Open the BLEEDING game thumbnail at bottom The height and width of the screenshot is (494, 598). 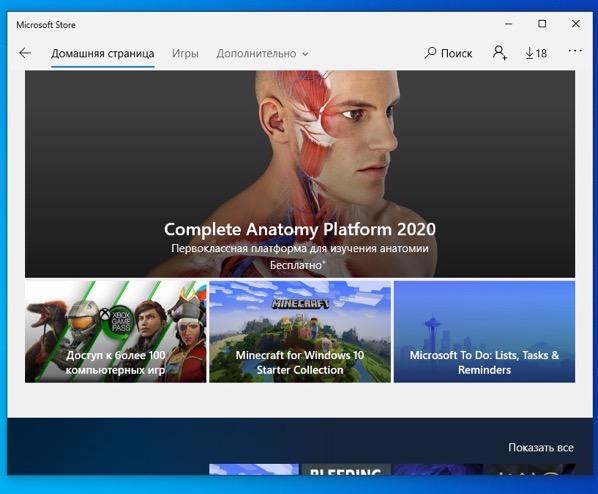point(346,470)
